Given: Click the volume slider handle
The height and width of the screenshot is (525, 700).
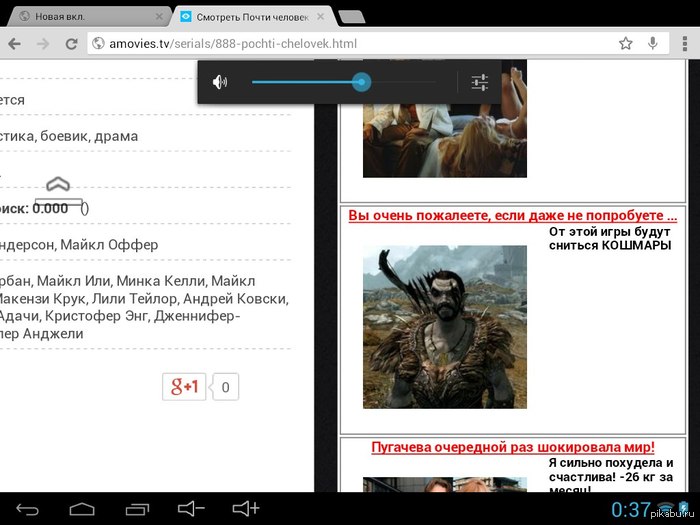Looking at the screenshot, I should pyautogui.click(x=362, y=82).
